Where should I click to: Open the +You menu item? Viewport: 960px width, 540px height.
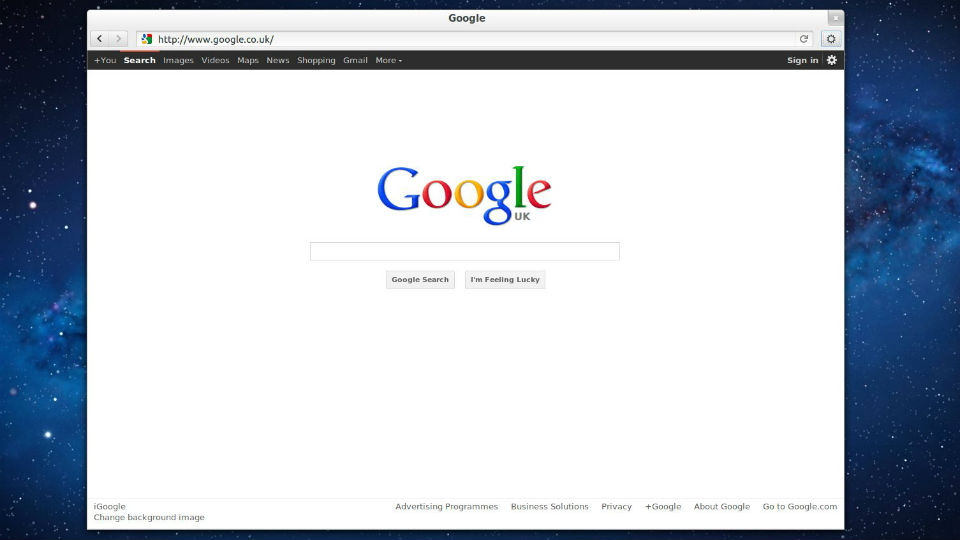(x=105, y=60)
